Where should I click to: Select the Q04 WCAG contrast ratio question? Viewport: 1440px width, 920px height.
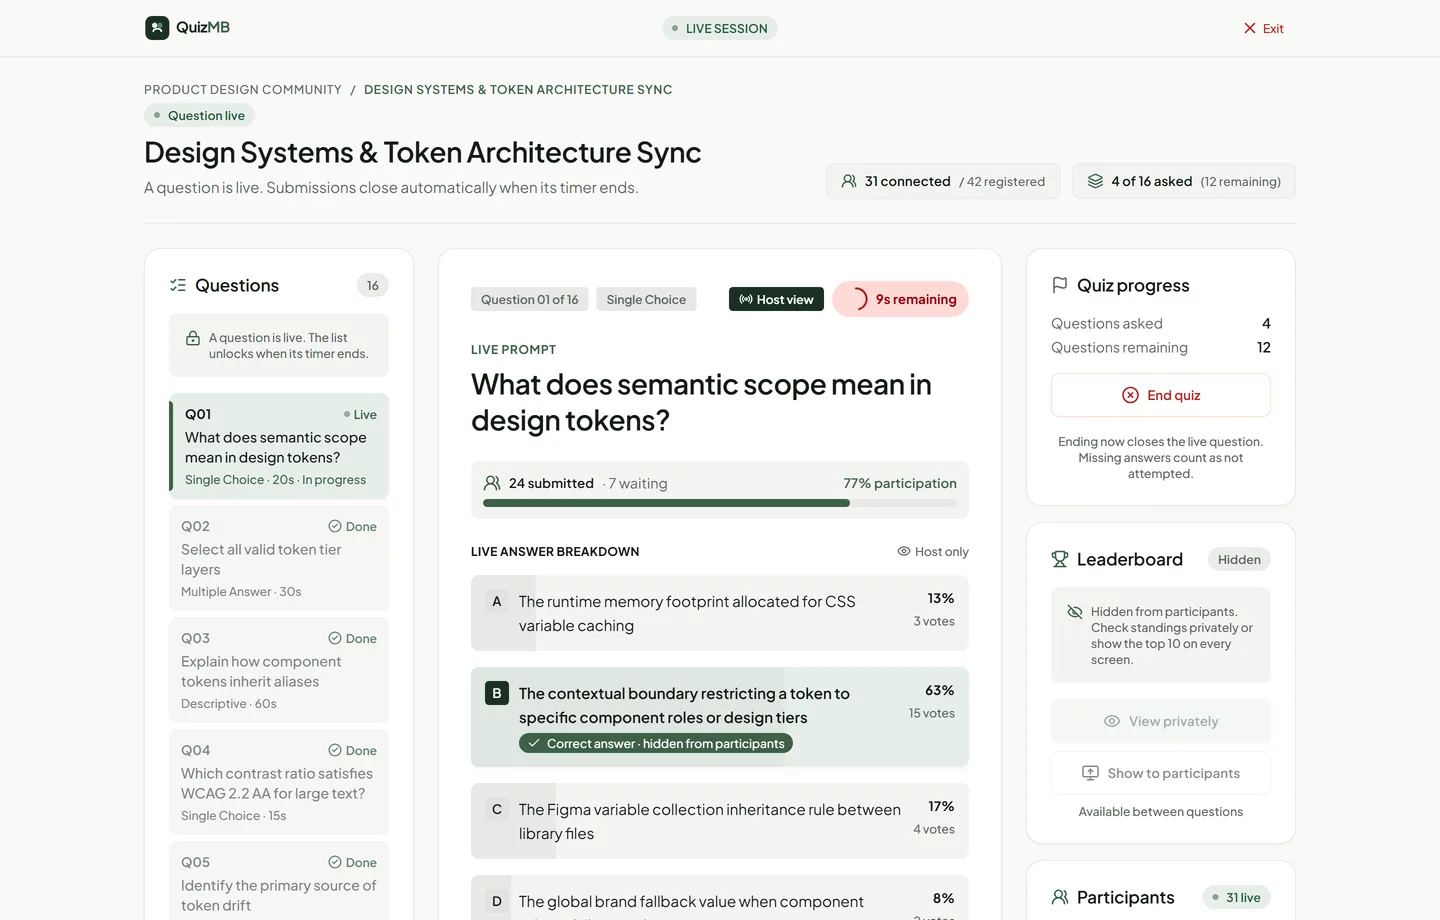pos(279,782)
